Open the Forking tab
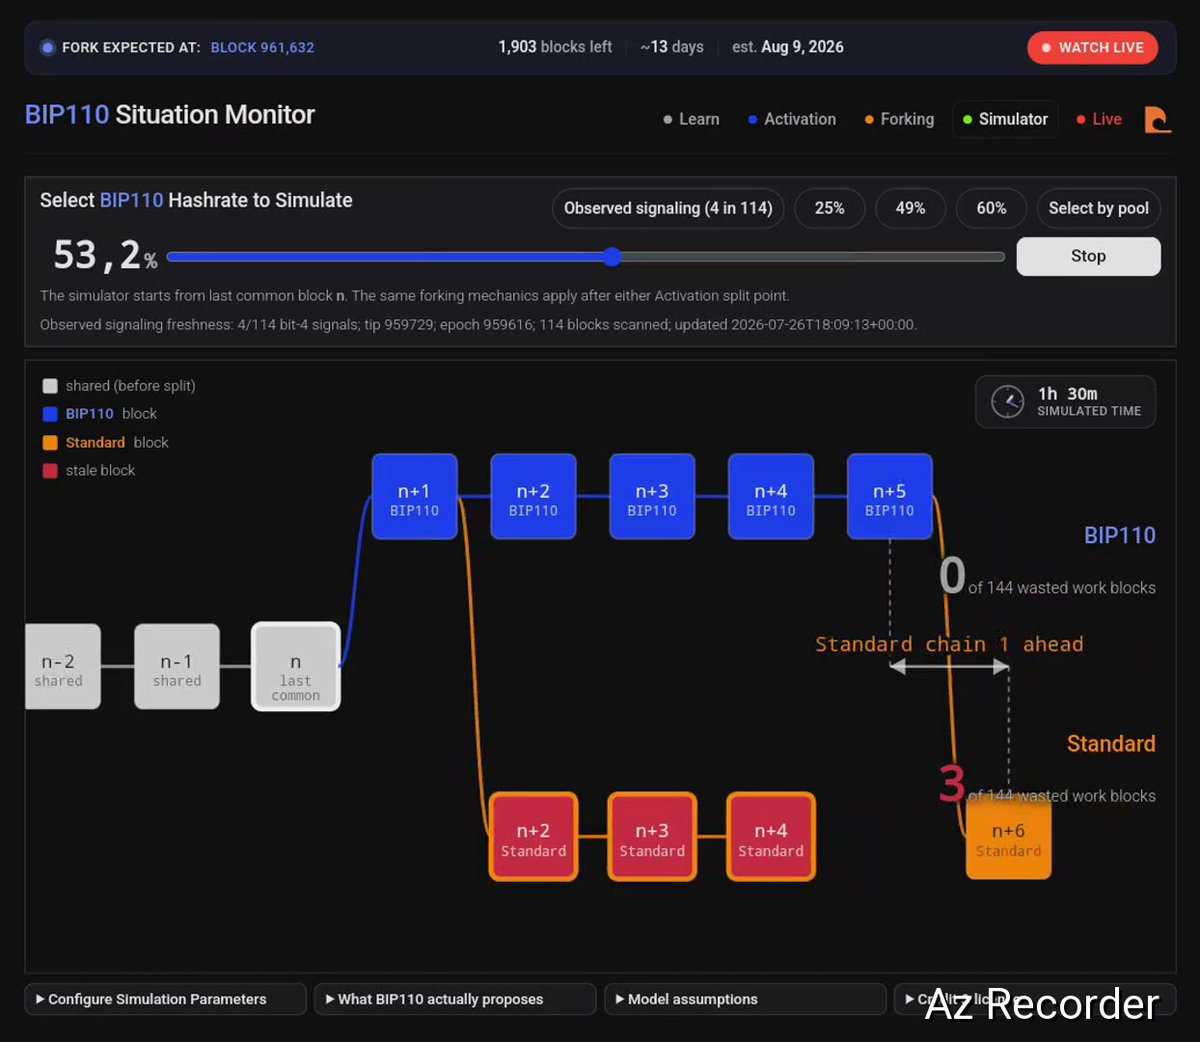The height and width of the screenshot is (1042, 1200). coord(899,119)
